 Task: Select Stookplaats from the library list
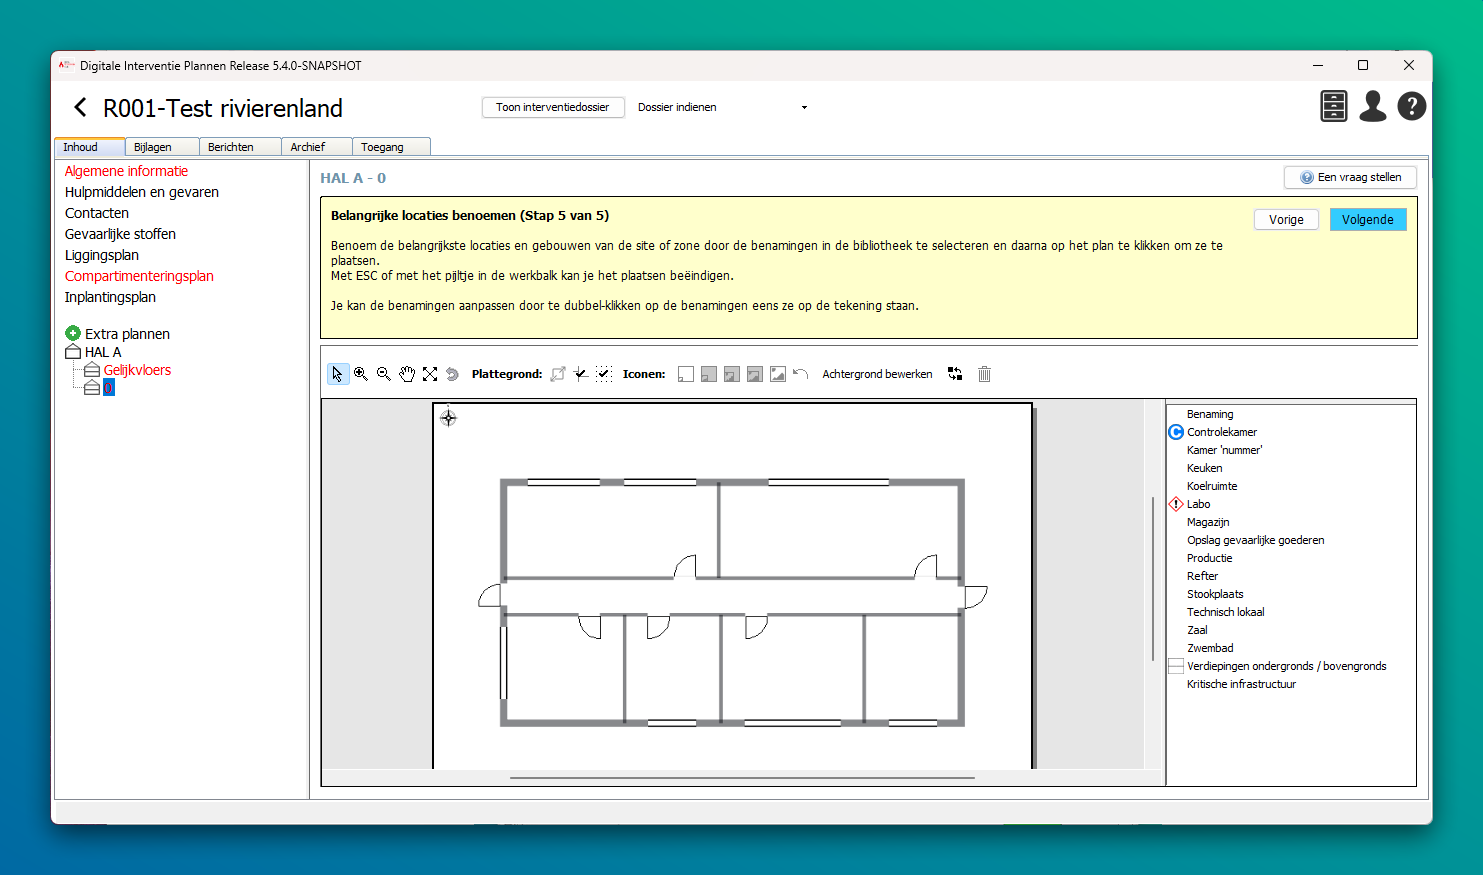click(1215, 594)
